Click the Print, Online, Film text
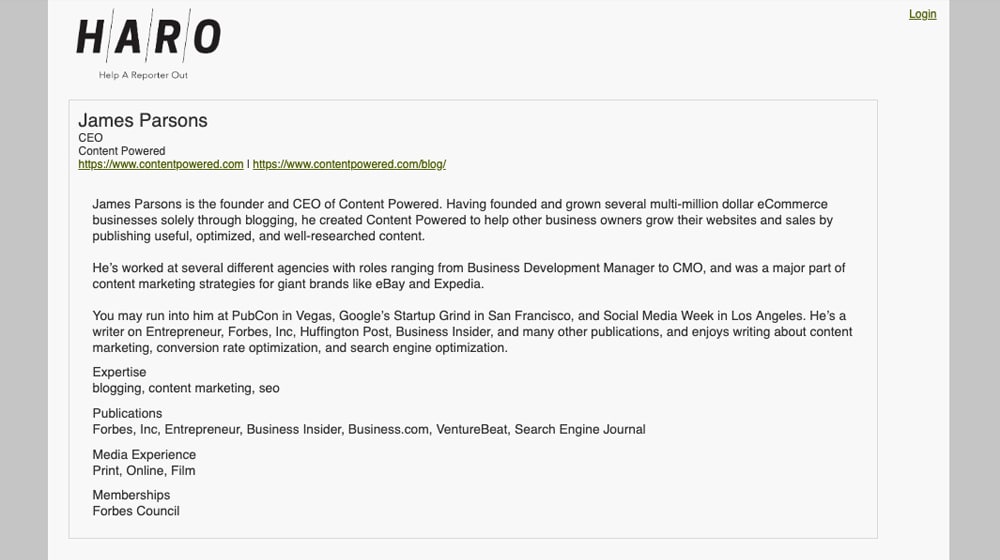Image resolution: width=1000 pixels, height=560 pixels. pos(144,470)
